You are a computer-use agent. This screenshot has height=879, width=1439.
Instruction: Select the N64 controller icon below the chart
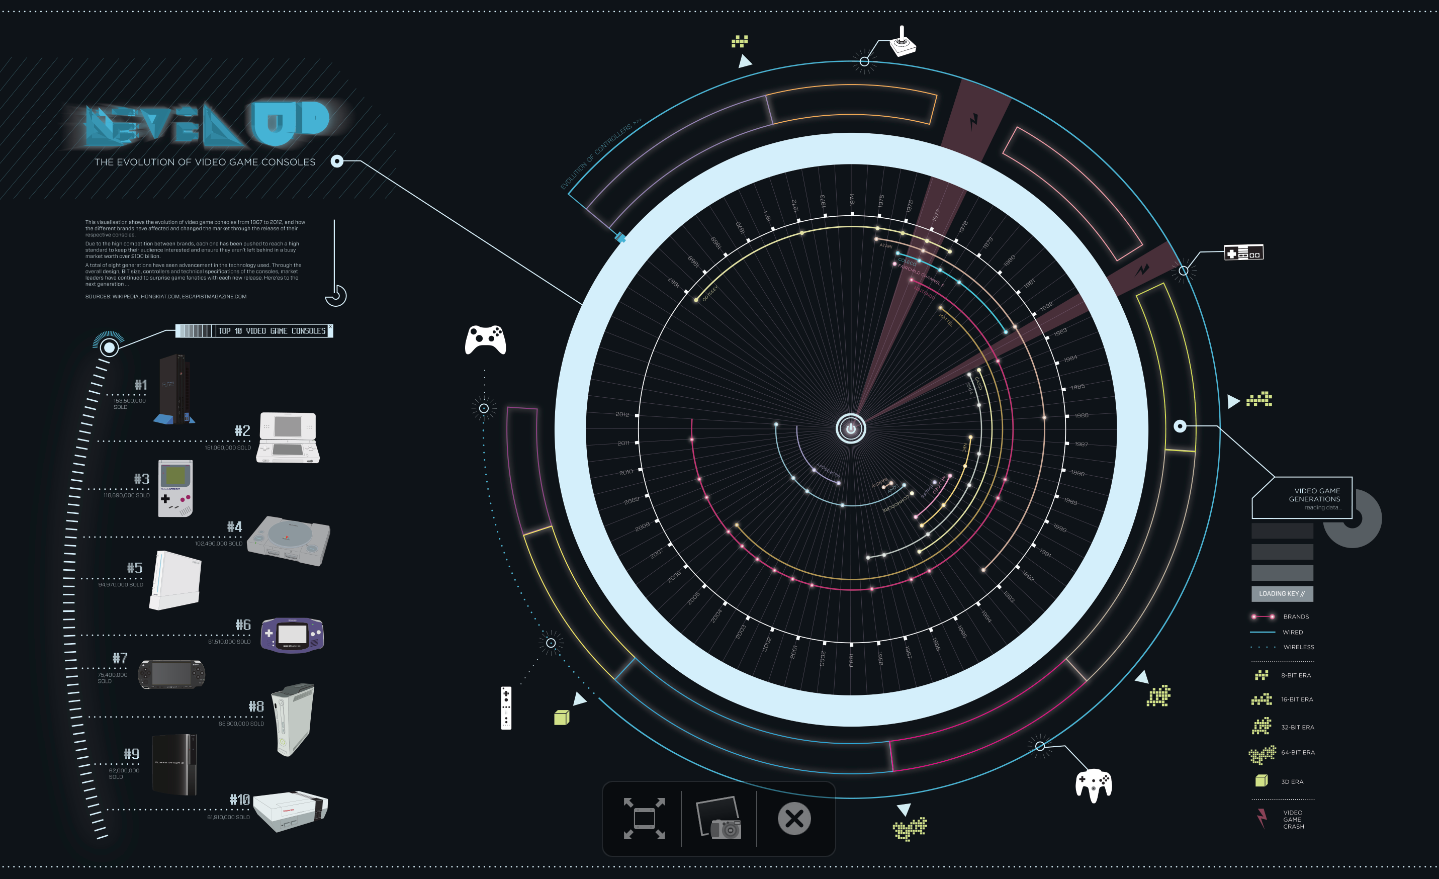coord(1094,786)
